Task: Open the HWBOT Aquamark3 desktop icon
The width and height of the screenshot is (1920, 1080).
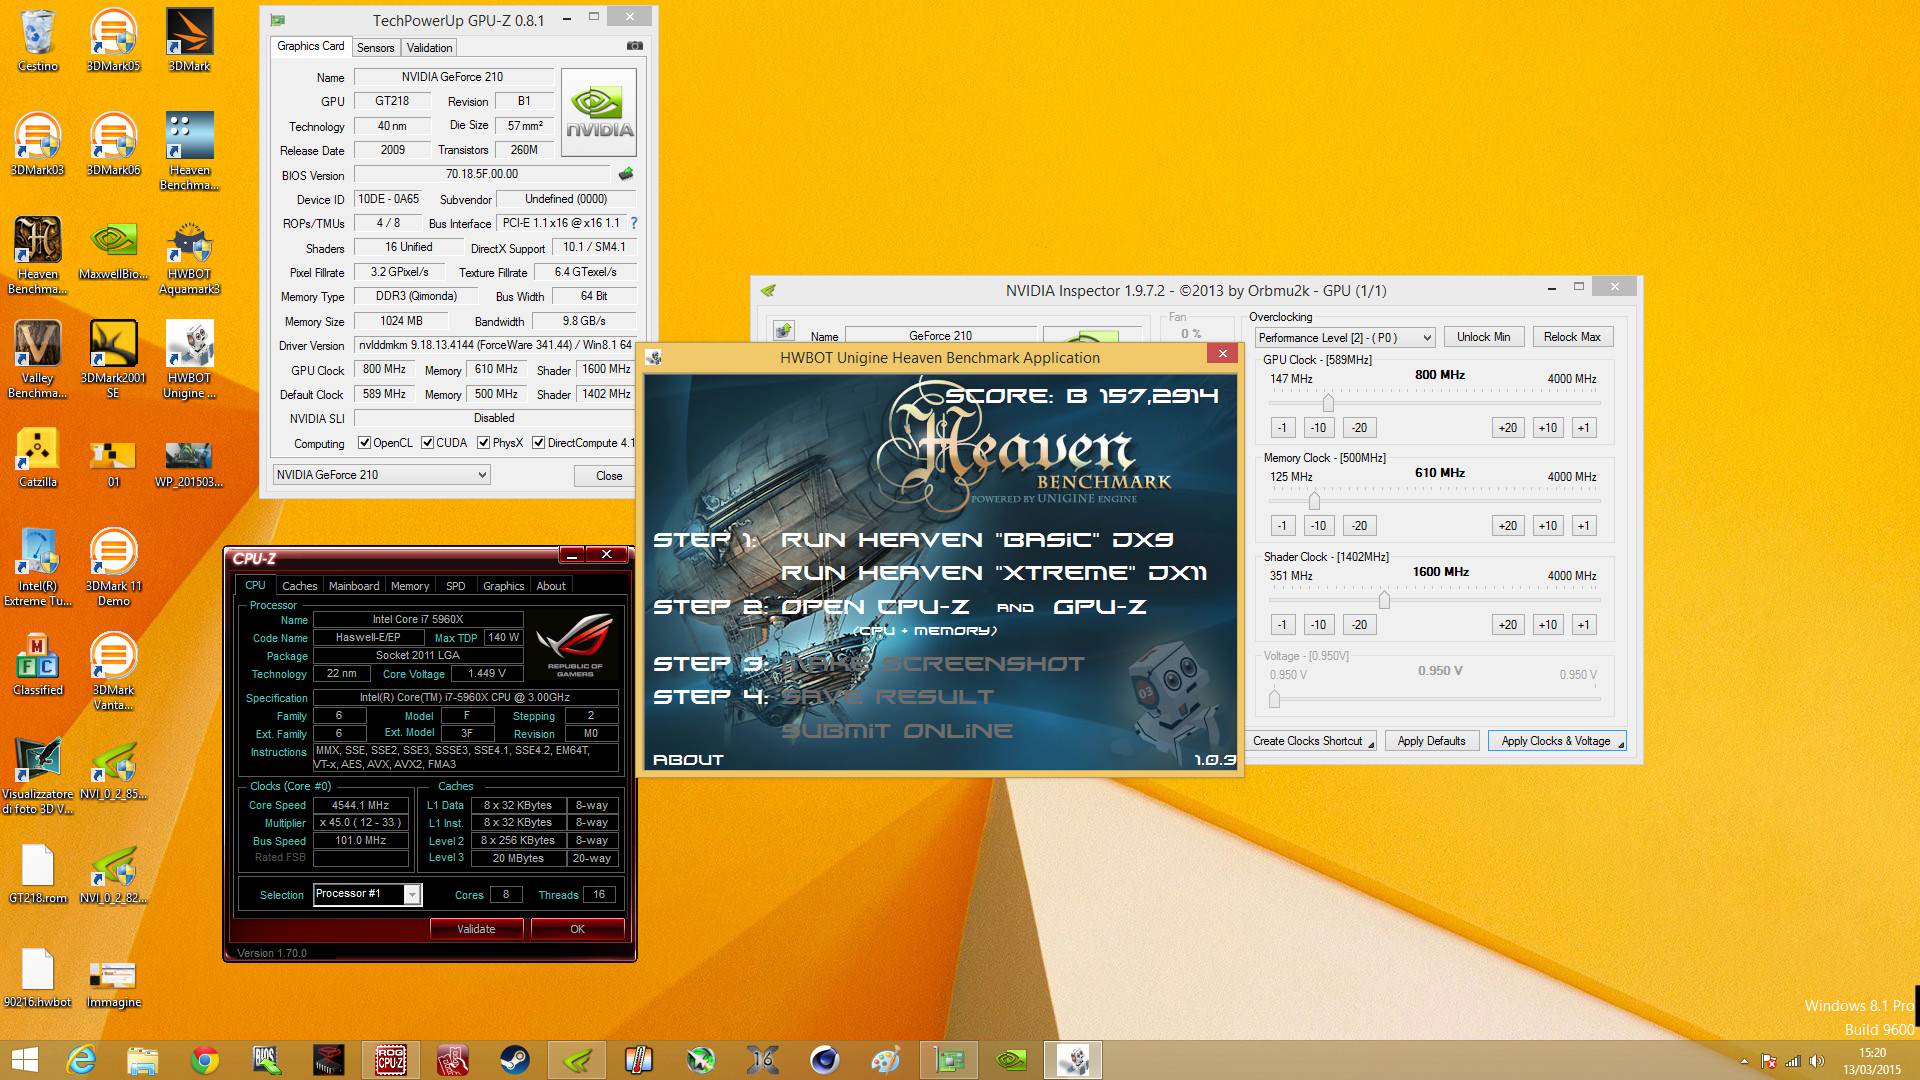Action: 189,256
